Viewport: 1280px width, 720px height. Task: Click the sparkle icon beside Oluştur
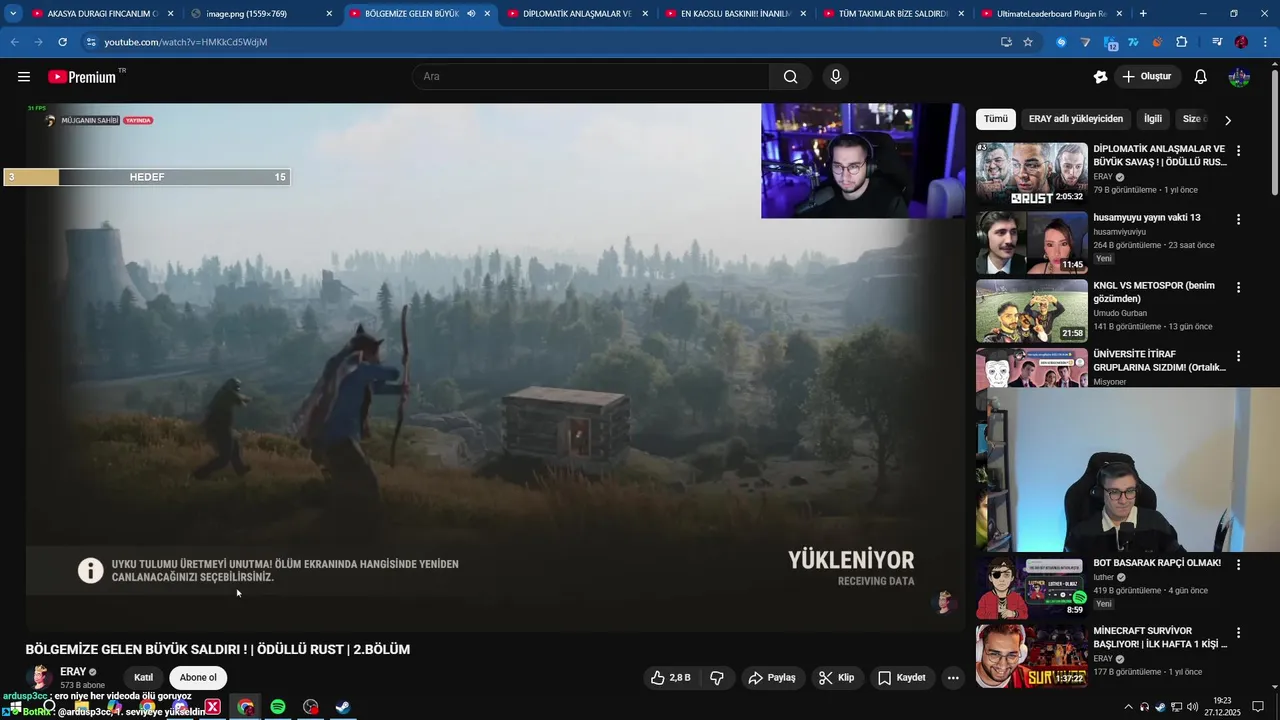point(1100,77)
